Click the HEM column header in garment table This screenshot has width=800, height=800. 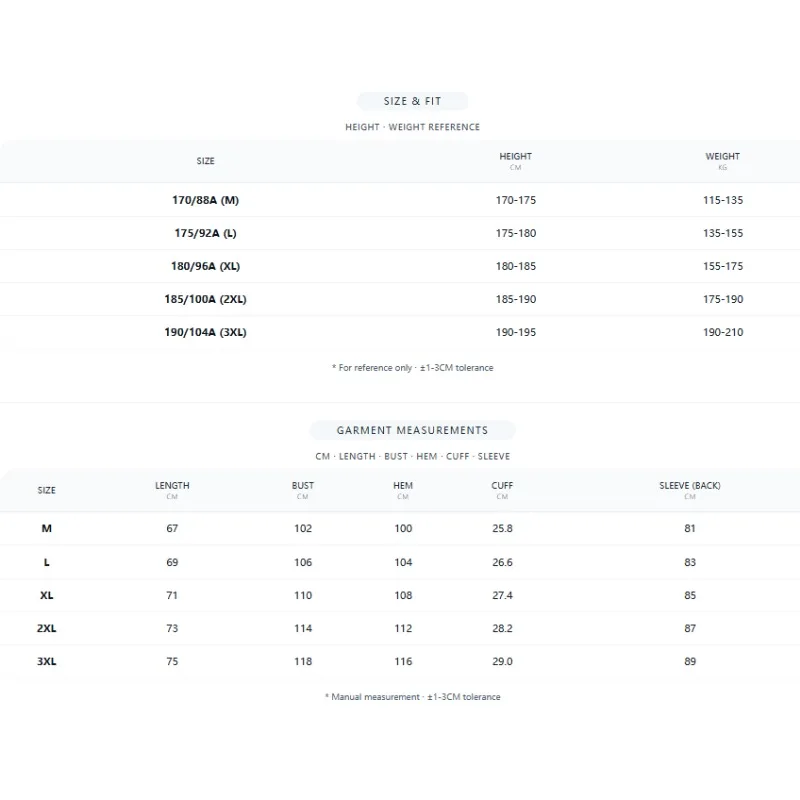click(403, 486)
